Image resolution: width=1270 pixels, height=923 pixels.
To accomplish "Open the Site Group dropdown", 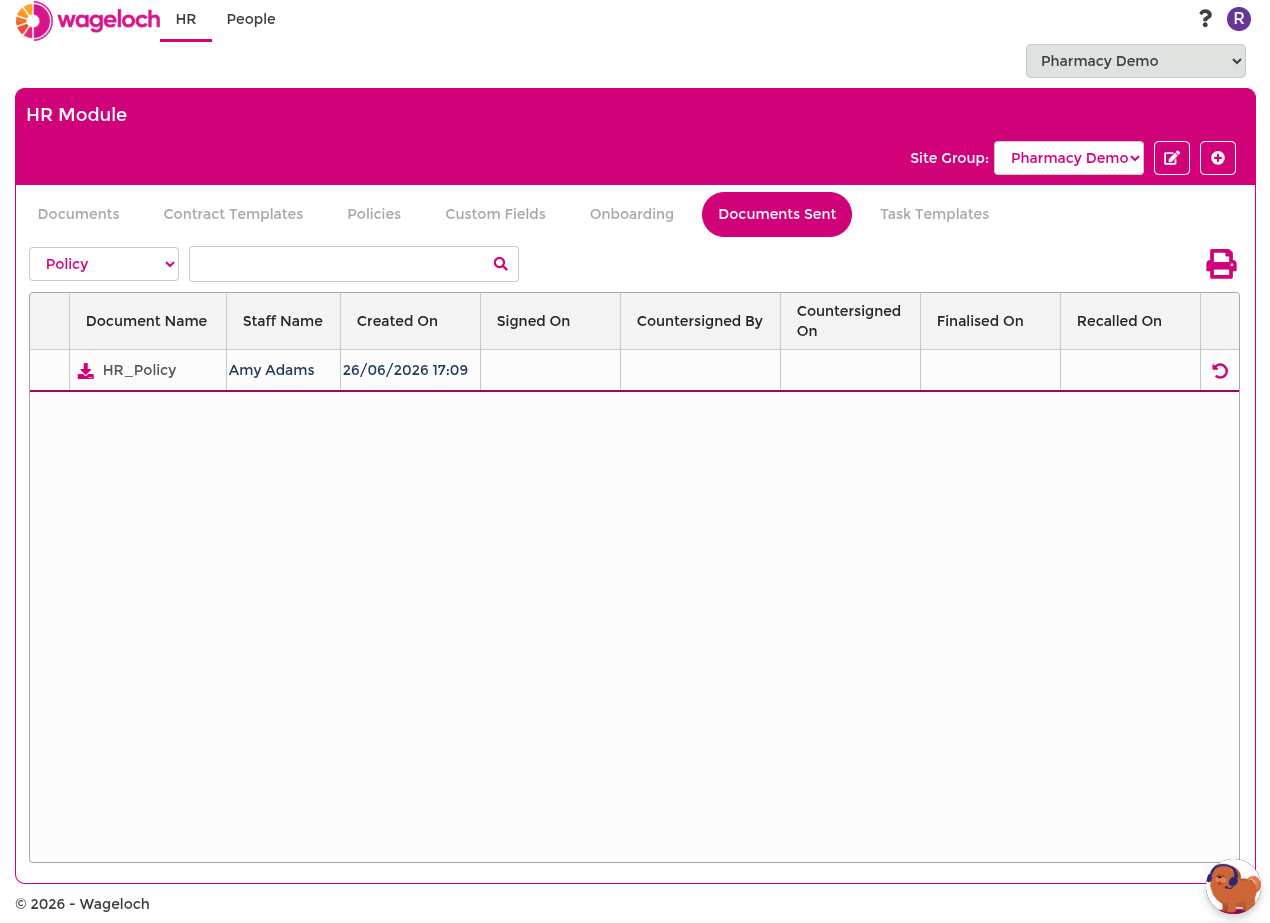I will click(1069, 158).
